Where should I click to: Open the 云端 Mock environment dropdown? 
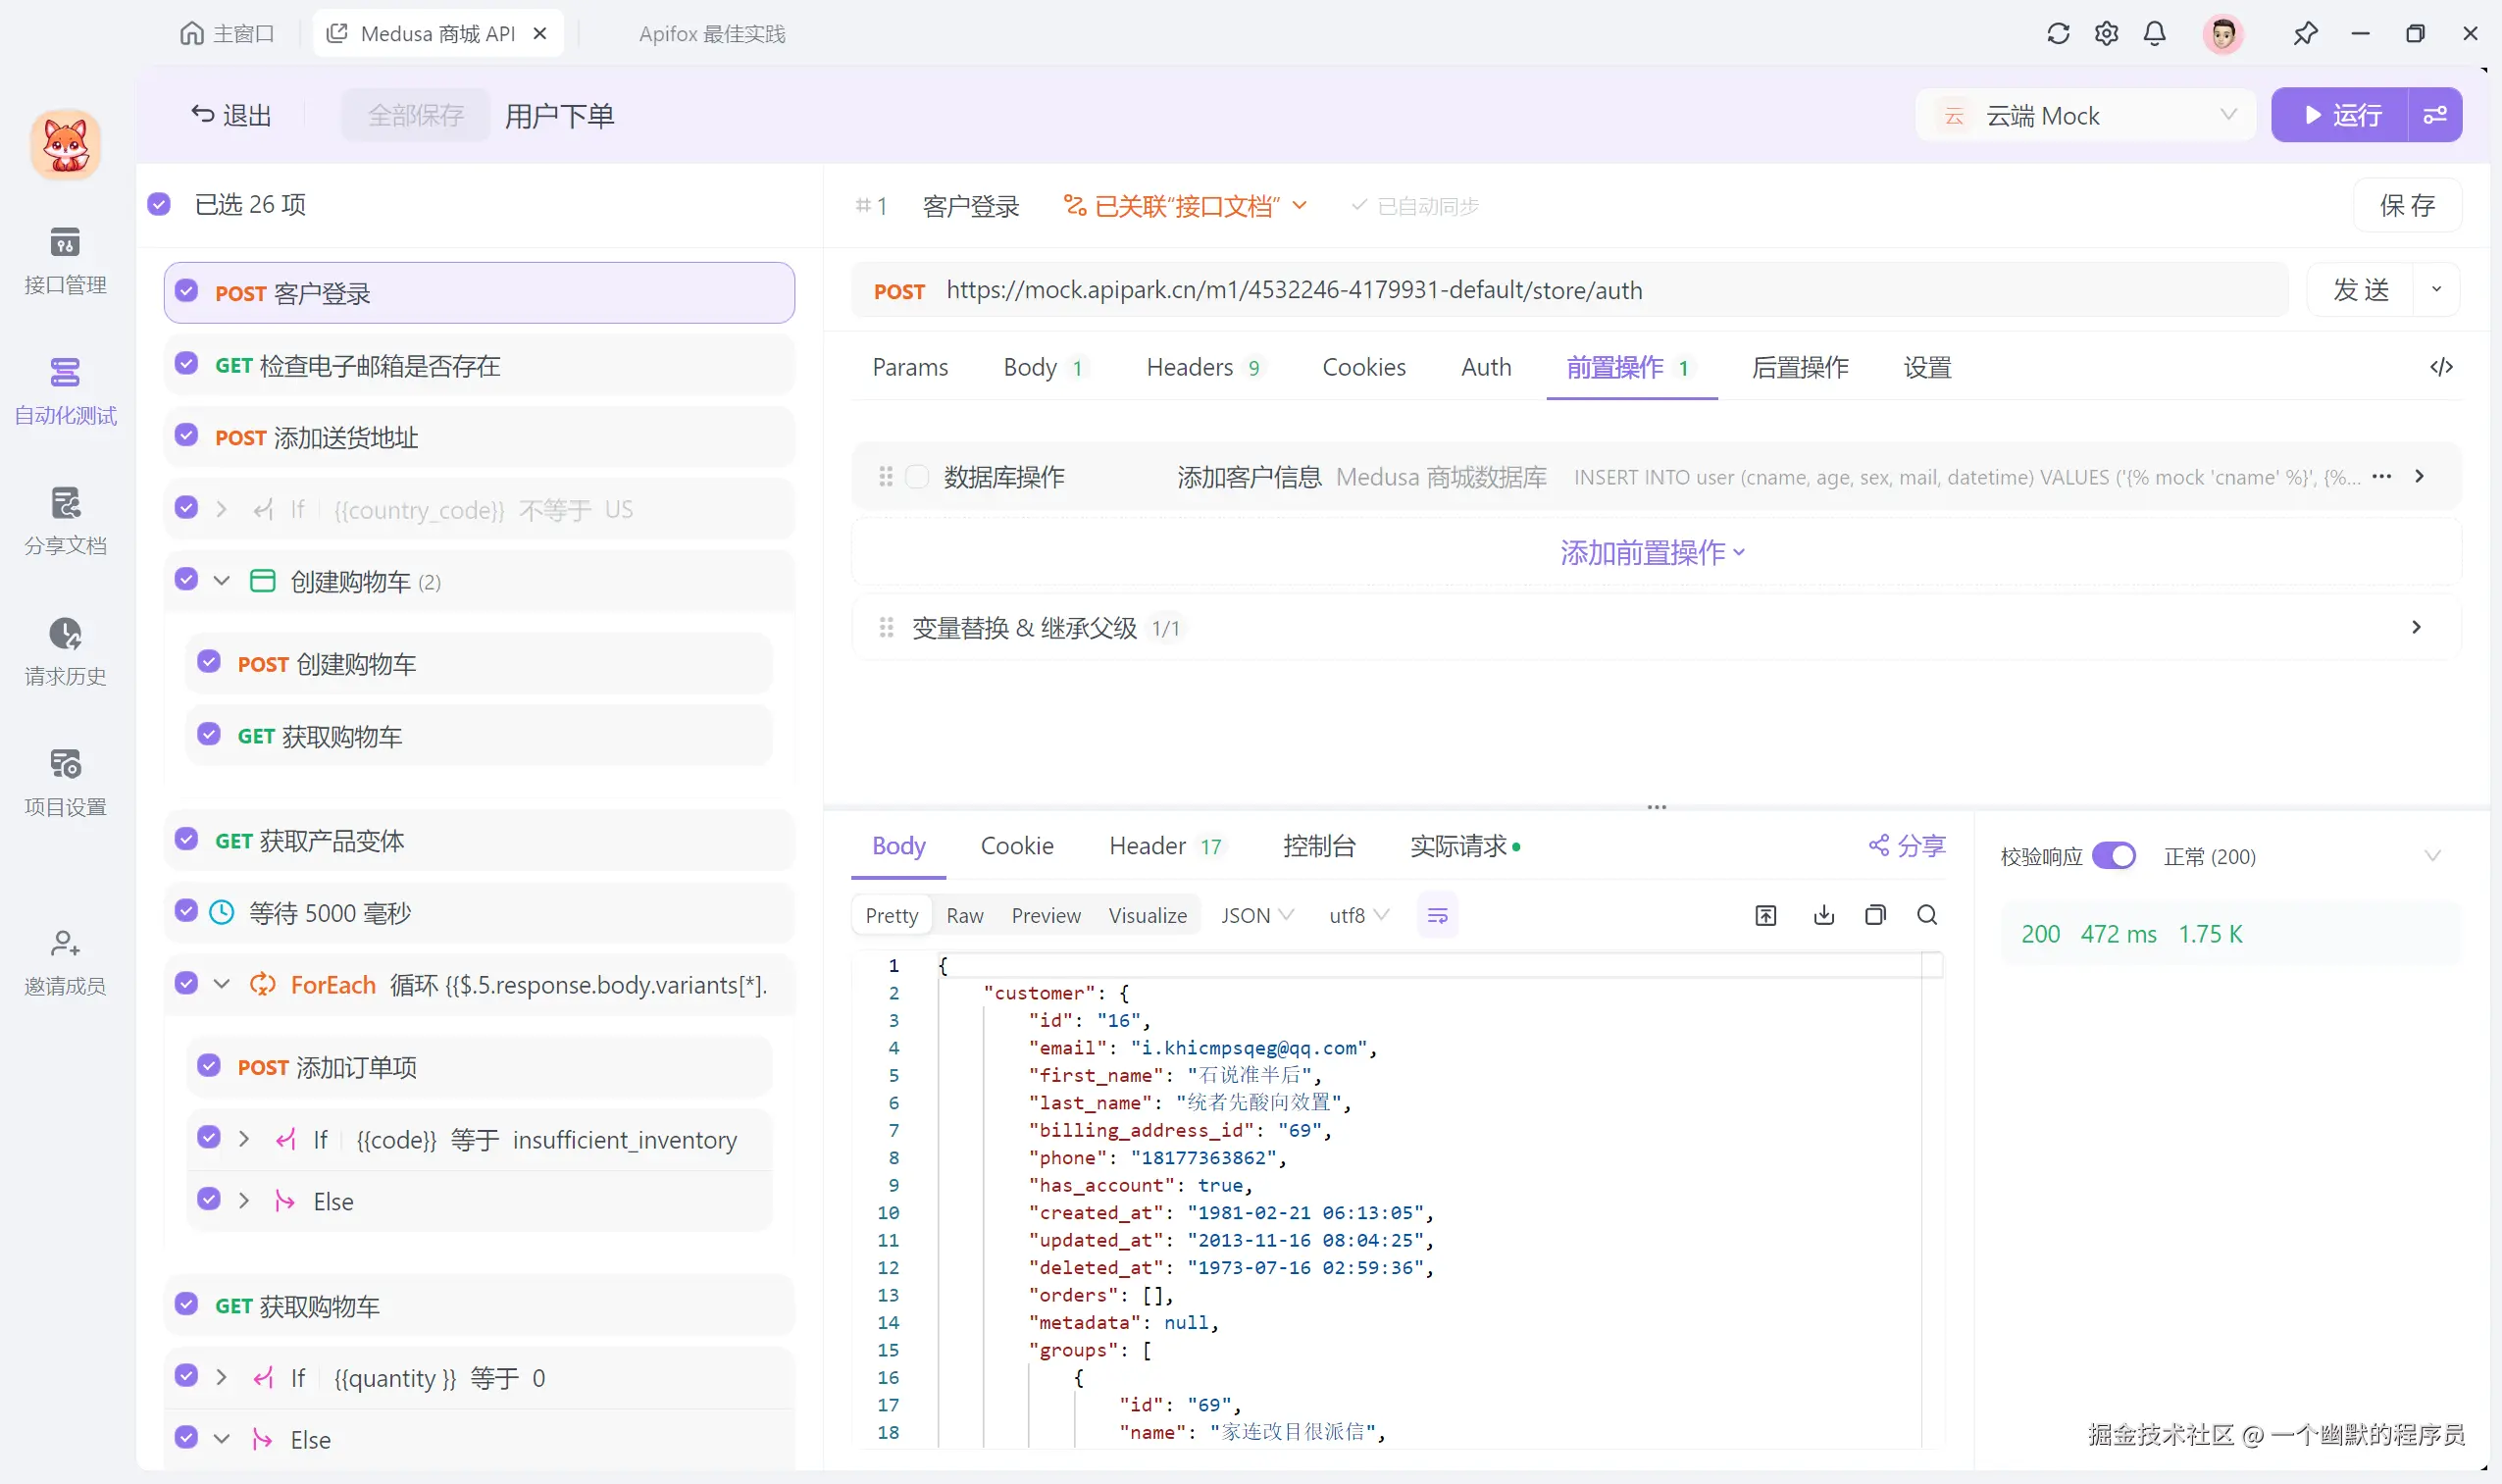pos(2085,116)
